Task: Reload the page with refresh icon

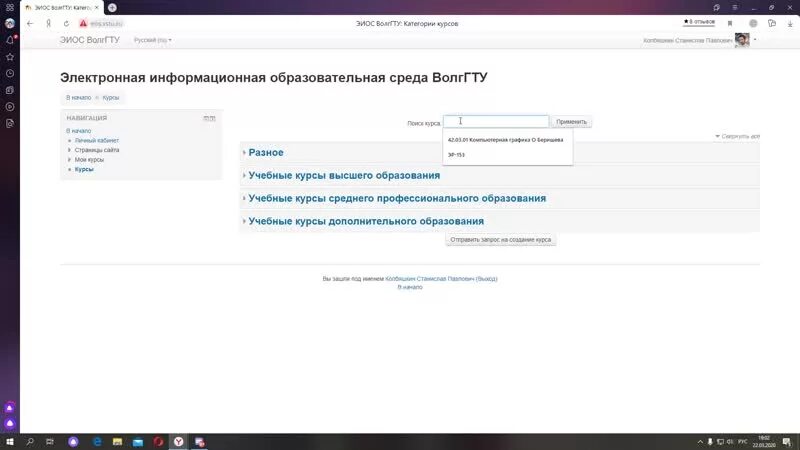Action: (66, 23)
